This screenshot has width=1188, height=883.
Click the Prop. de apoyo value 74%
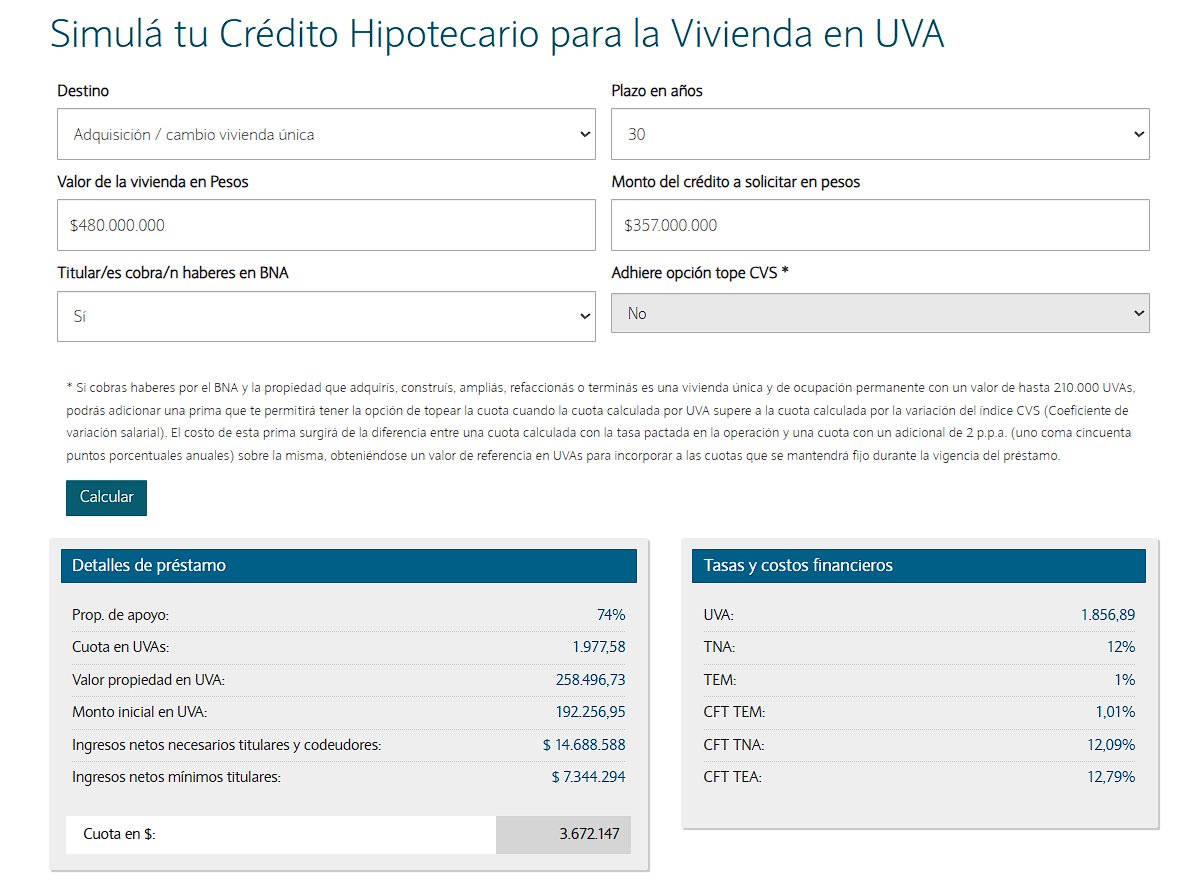611,615
